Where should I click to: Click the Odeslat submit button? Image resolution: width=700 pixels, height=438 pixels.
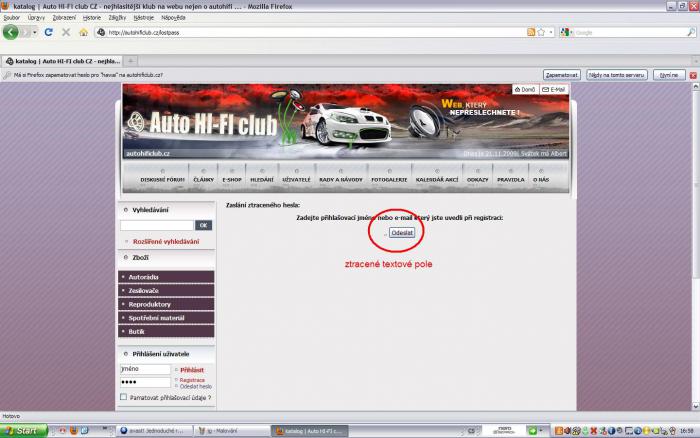pyautogui.click(x=402, y=233)
